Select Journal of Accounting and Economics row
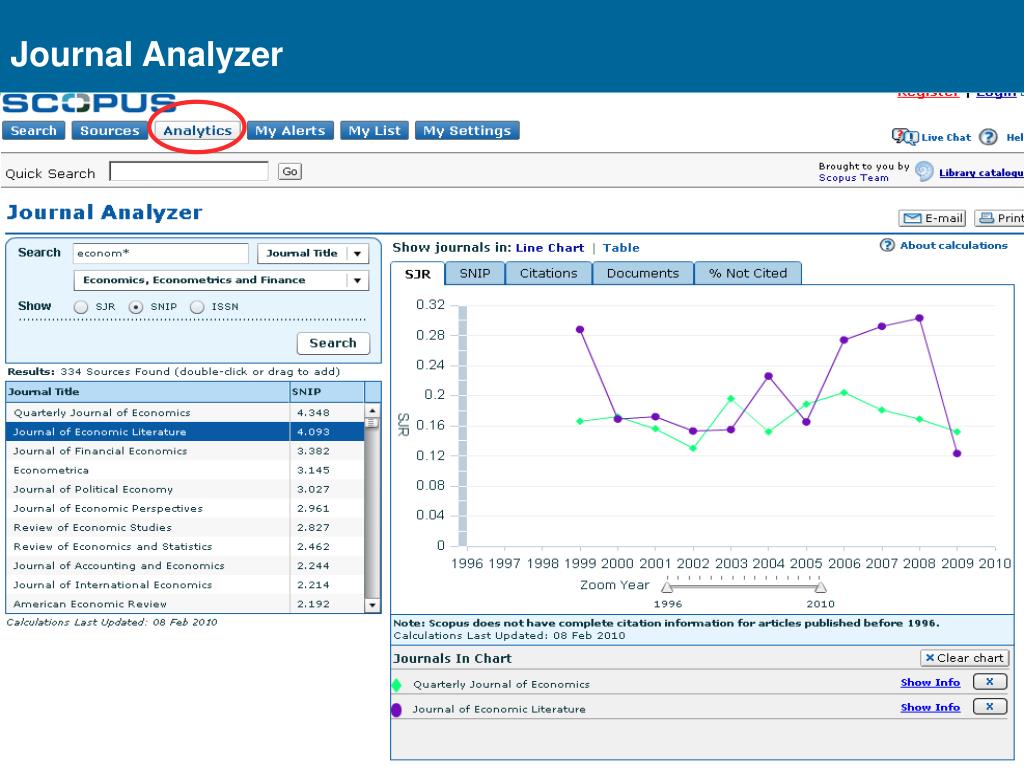 point(185,566)
